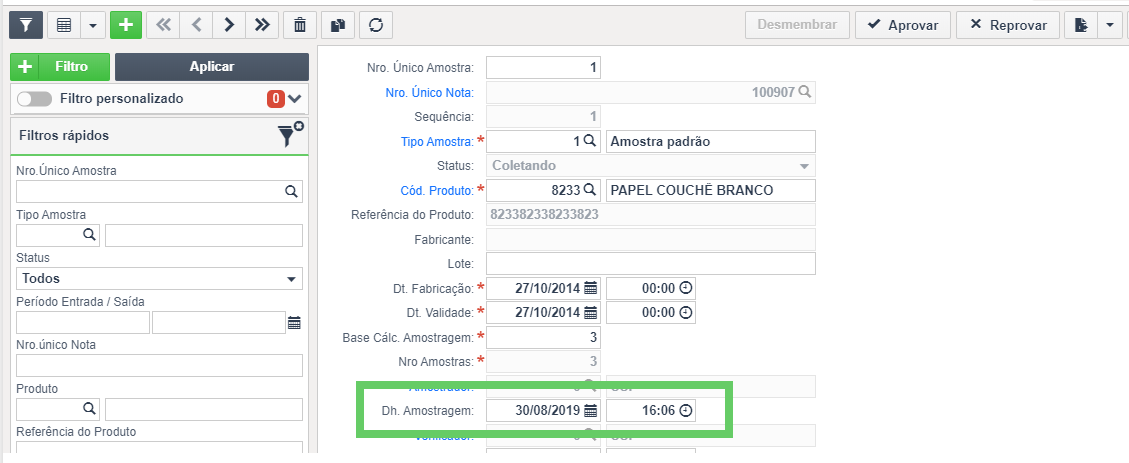This screenshot has height=463, width=1129.
Task: Open the Período Entrada / Saída calendar
Action: (x=294, y=323)
